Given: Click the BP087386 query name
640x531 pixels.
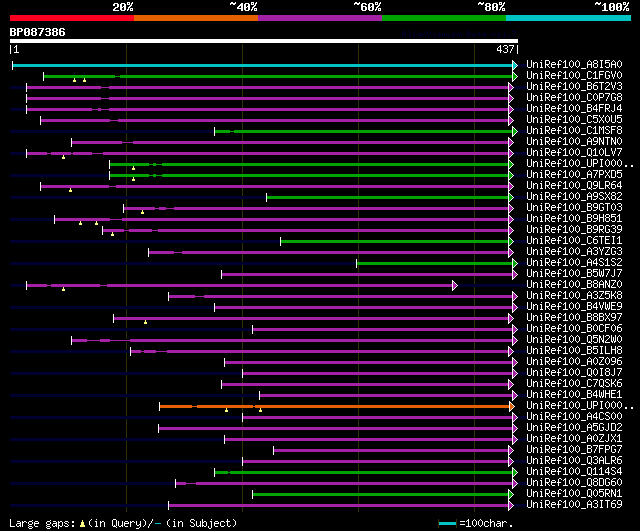Looking at the screenshot, I should pyautogui.click(x=38, y=32).
